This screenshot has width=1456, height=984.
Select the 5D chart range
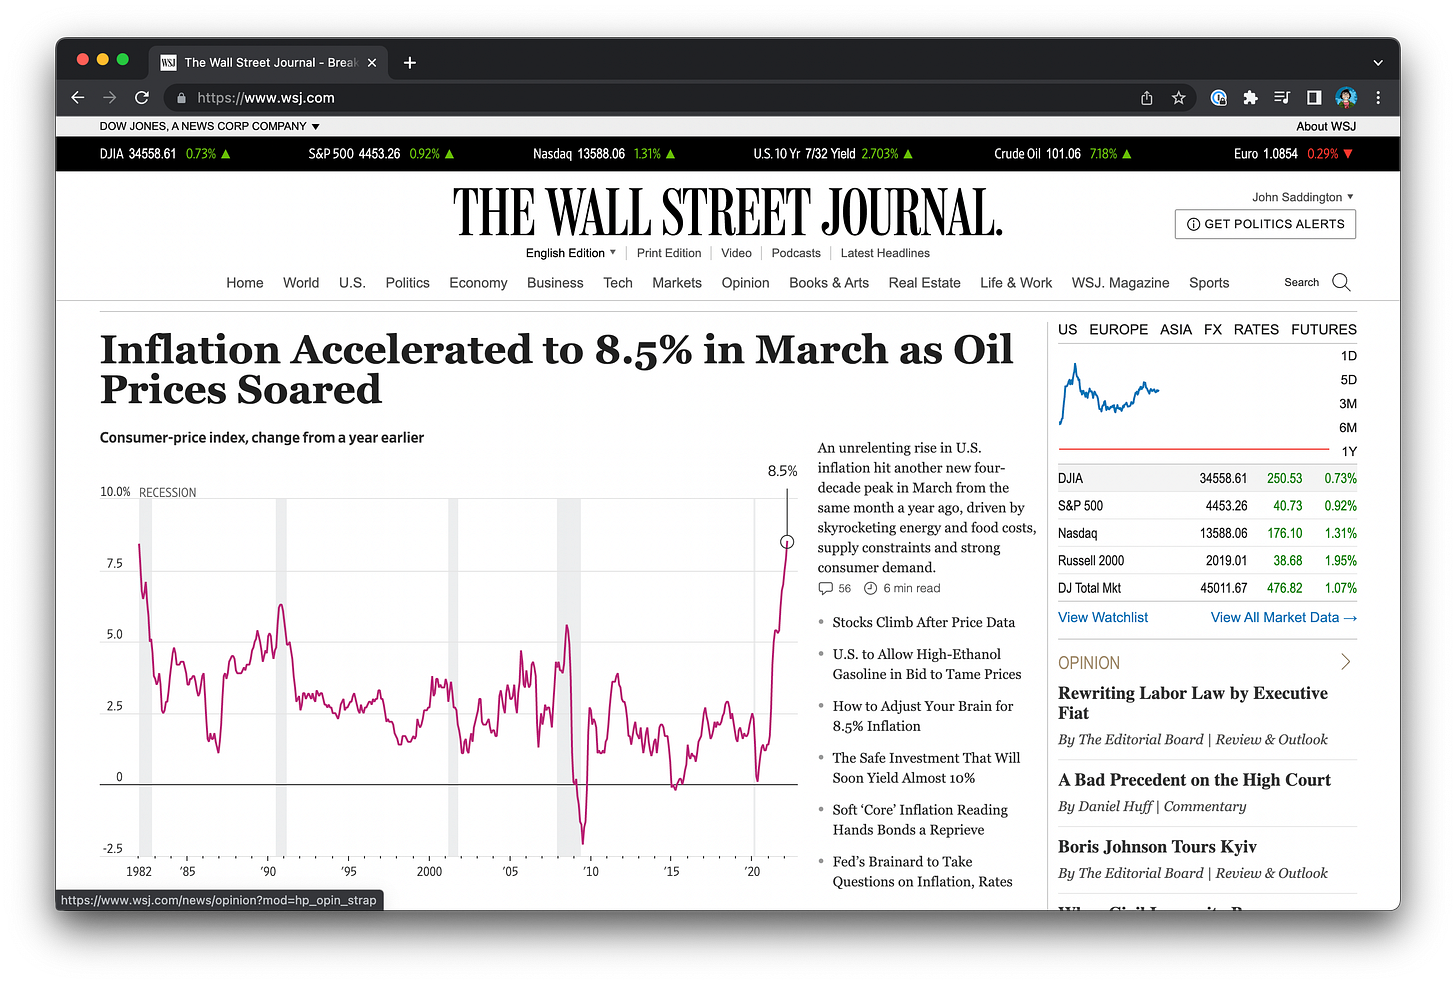[1349, 380]
